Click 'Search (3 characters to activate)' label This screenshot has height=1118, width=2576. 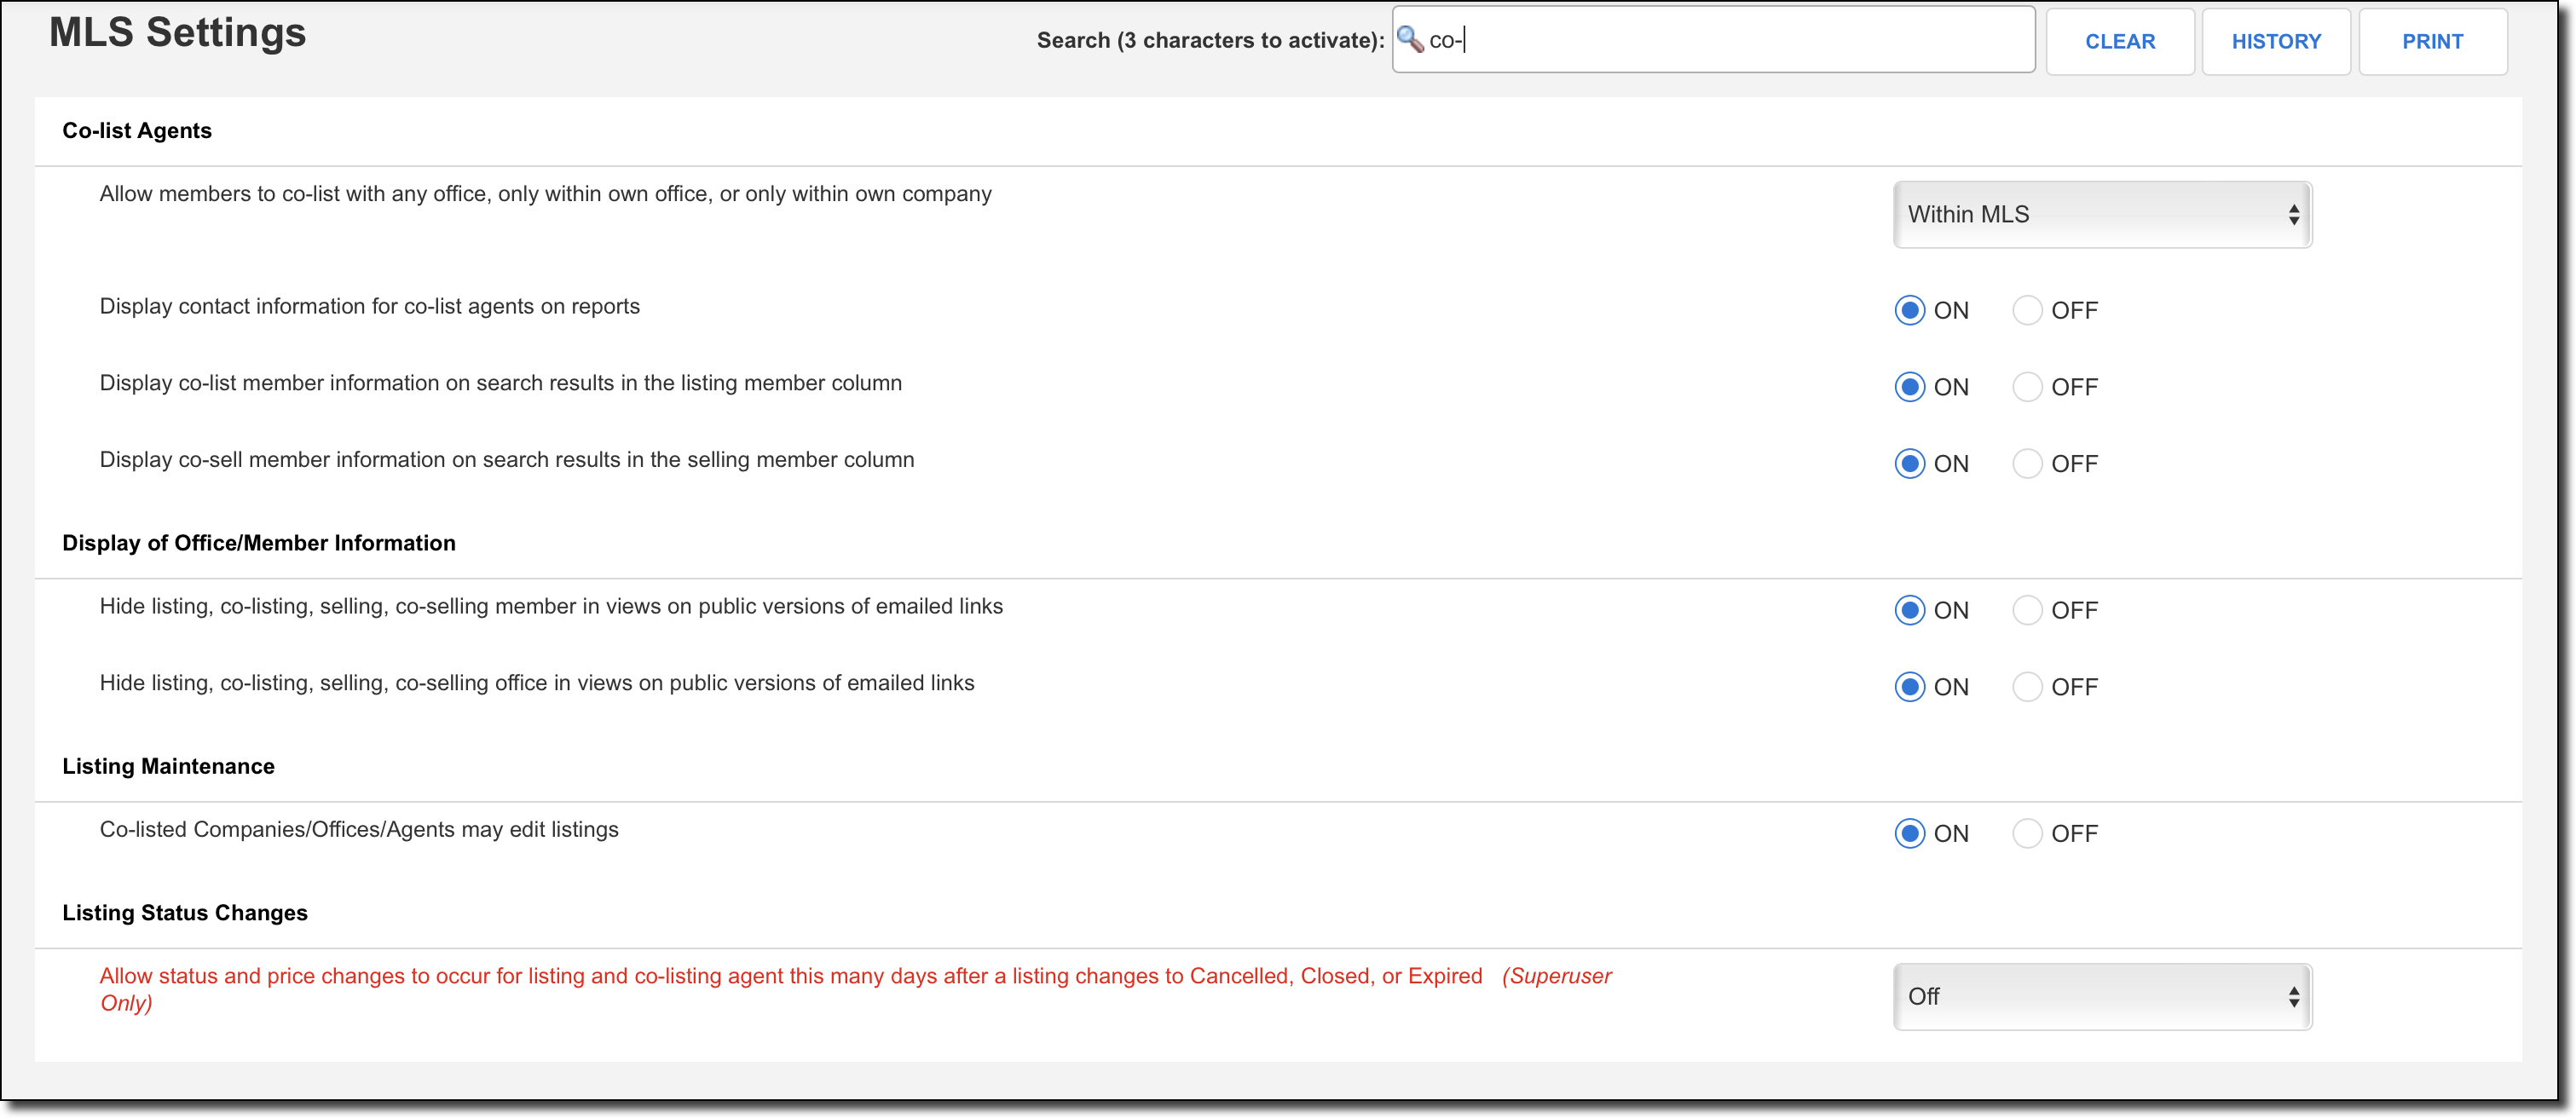pyautogui.click(x=1210, y=41)
